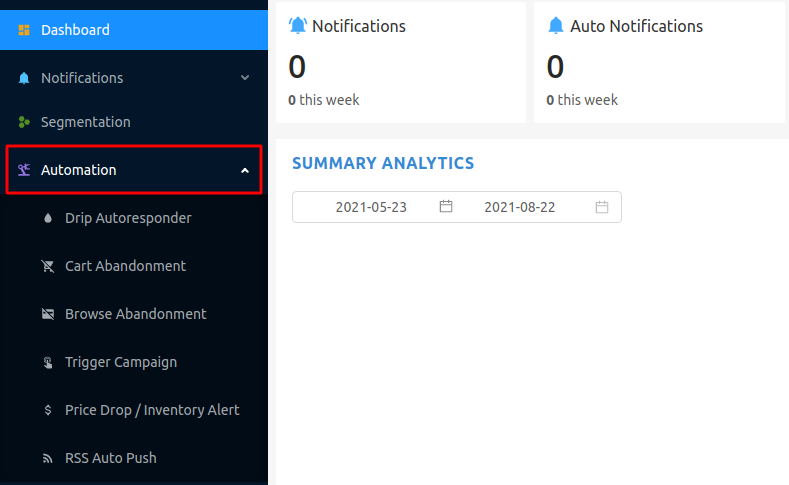Image resolution: width=789 pixels, height=485 pixels.
Task: Click the RSS feed icon
Action: tap(48, 458)
